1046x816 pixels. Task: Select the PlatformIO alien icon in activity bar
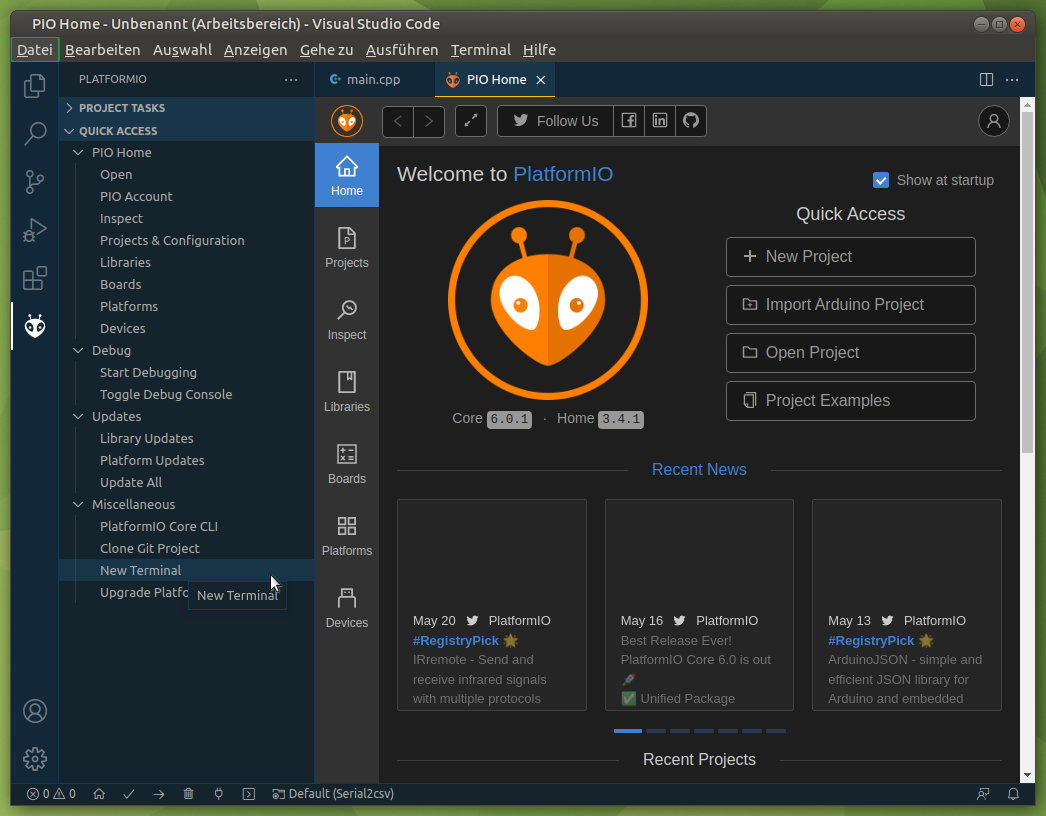tap(35, 326)
